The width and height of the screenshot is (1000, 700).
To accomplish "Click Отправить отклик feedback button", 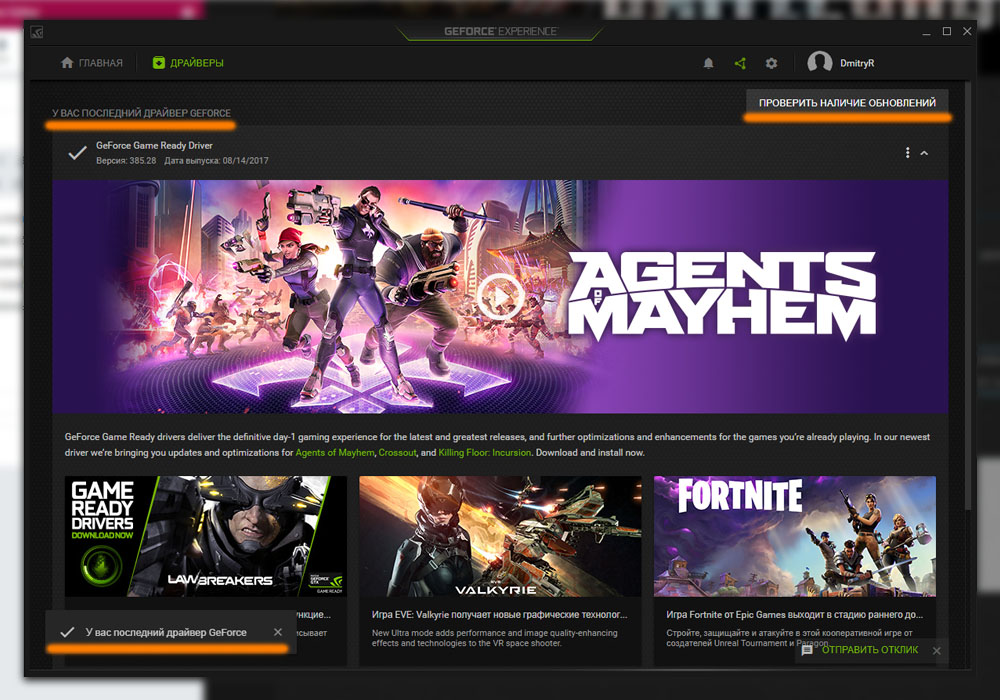I will [870, 650].
